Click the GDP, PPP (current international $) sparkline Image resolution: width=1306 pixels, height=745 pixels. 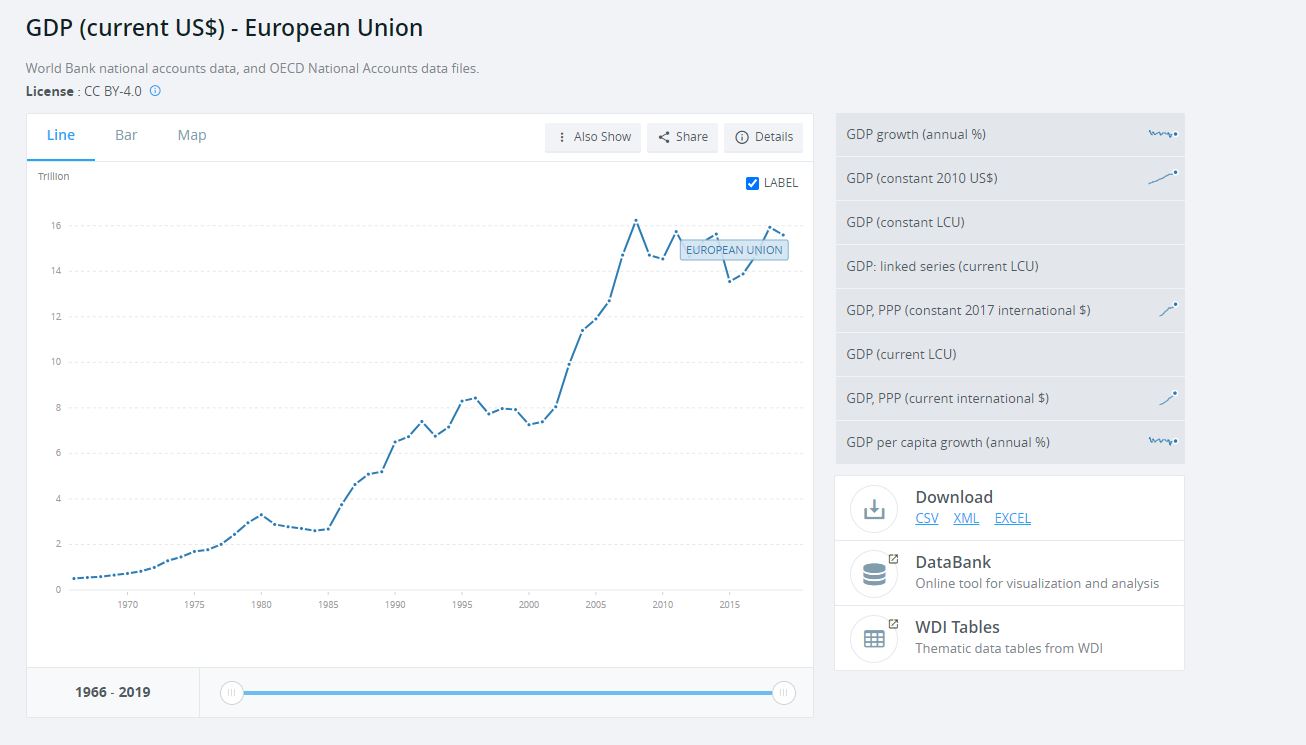[1167, 398]
